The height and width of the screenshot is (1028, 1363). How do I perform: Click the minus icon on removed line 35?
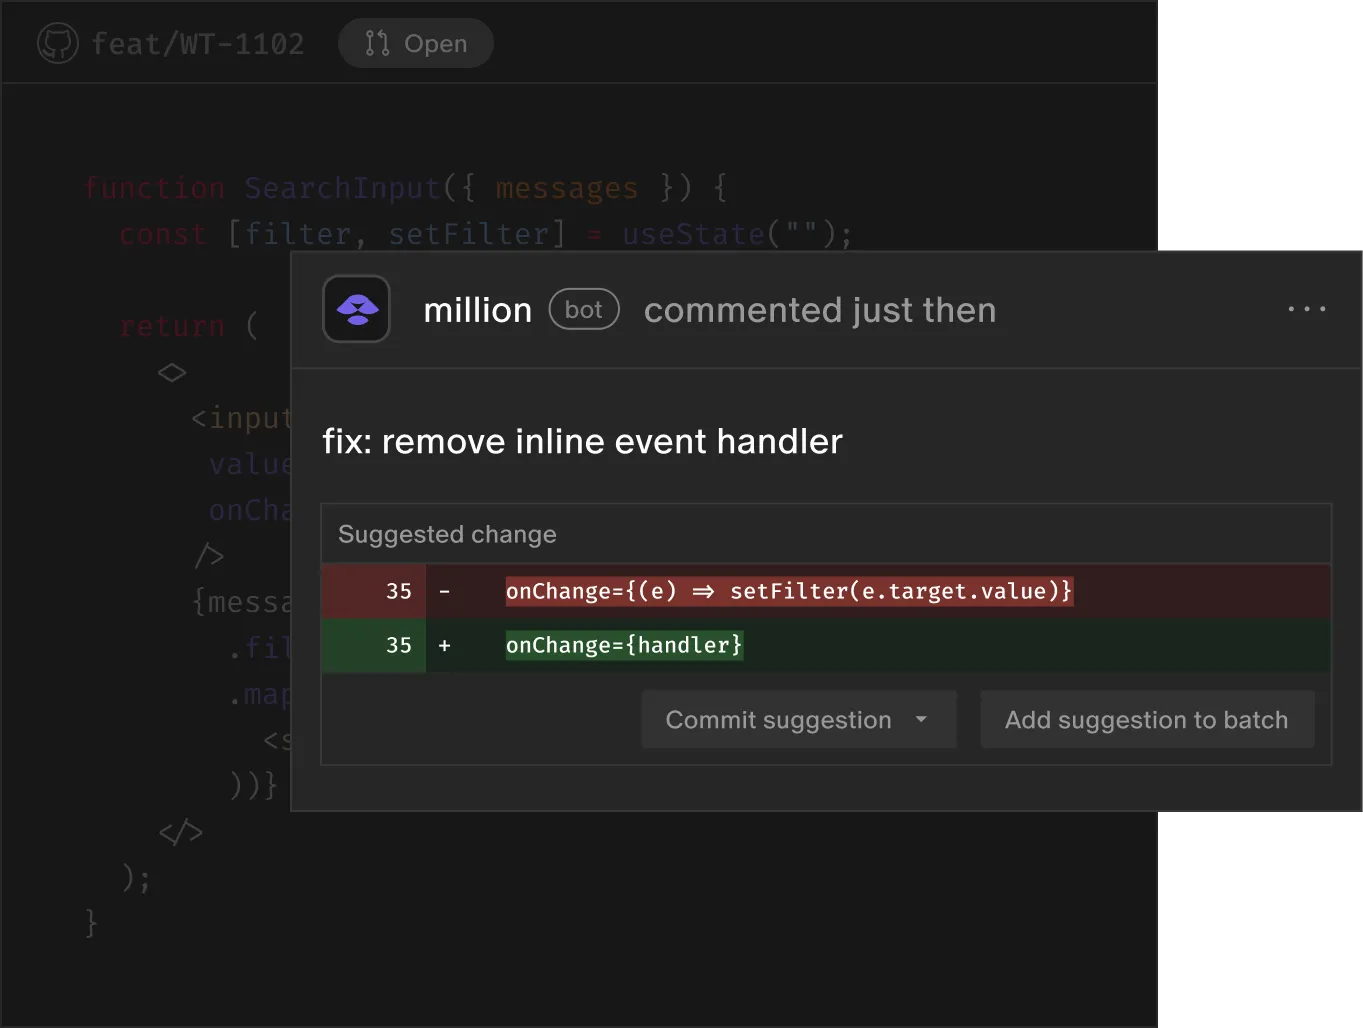pyautogui.click(x=444, y=591)
